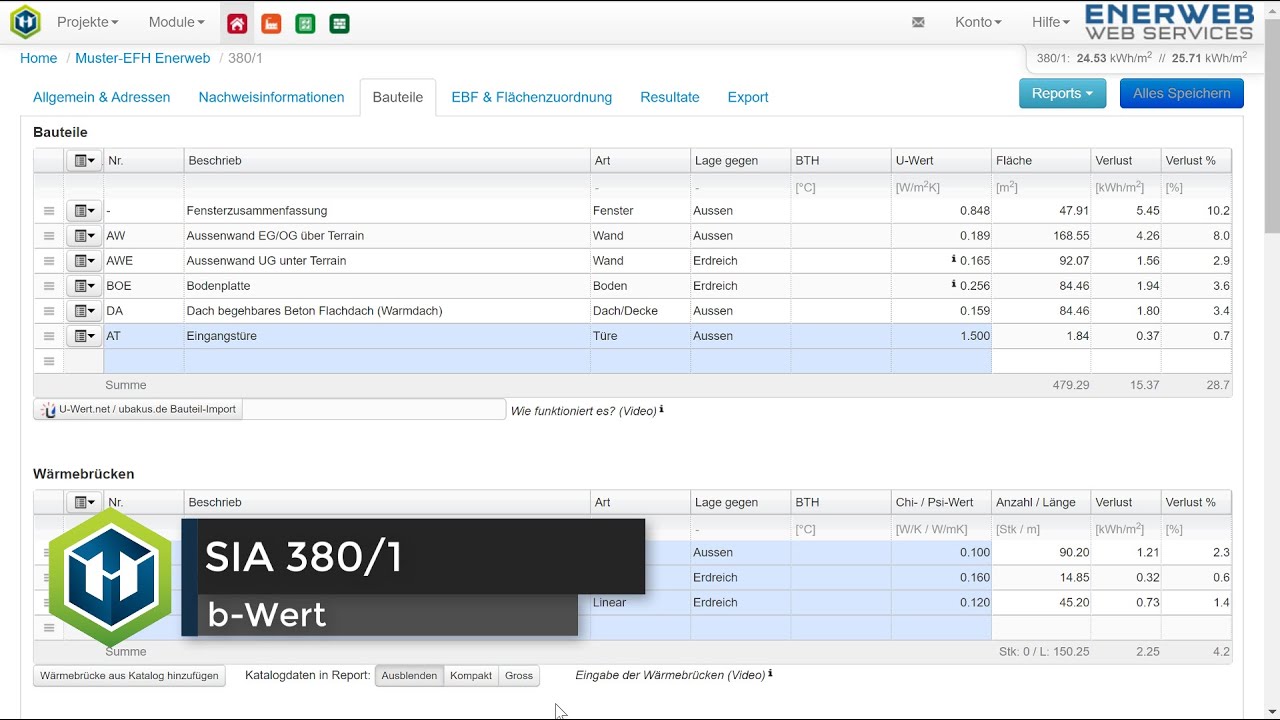This screenshot has height=720, width=1280.
Task: Open Wärmebrücken table header menu dropdown
Action: [84, 502]
